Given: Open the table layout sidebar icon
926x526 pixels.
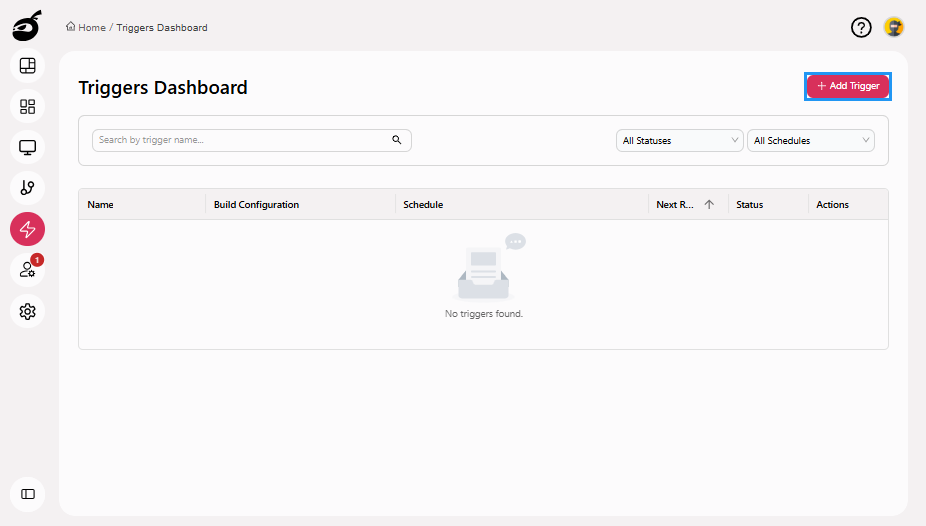Looking at the screenshot, I should click(x=28, y=66).
